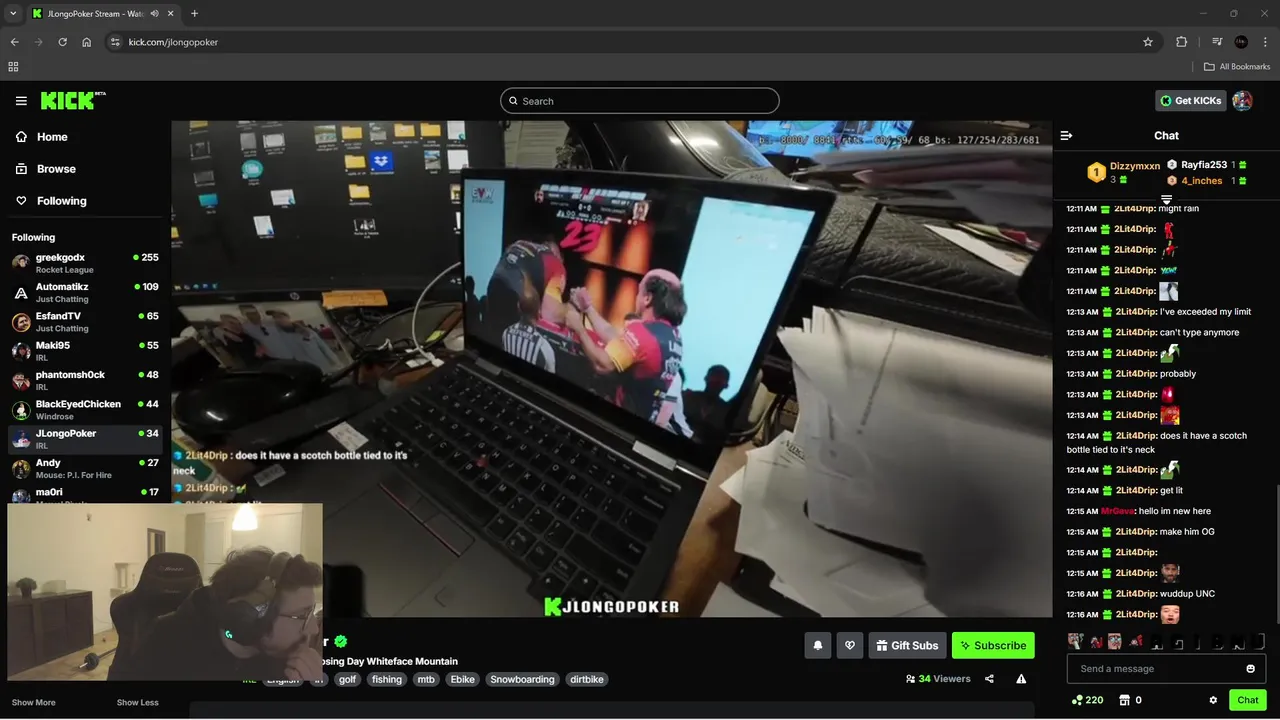Mute the tab audio speaker icon
The image size is (1280, 720).
coord(155,14)
